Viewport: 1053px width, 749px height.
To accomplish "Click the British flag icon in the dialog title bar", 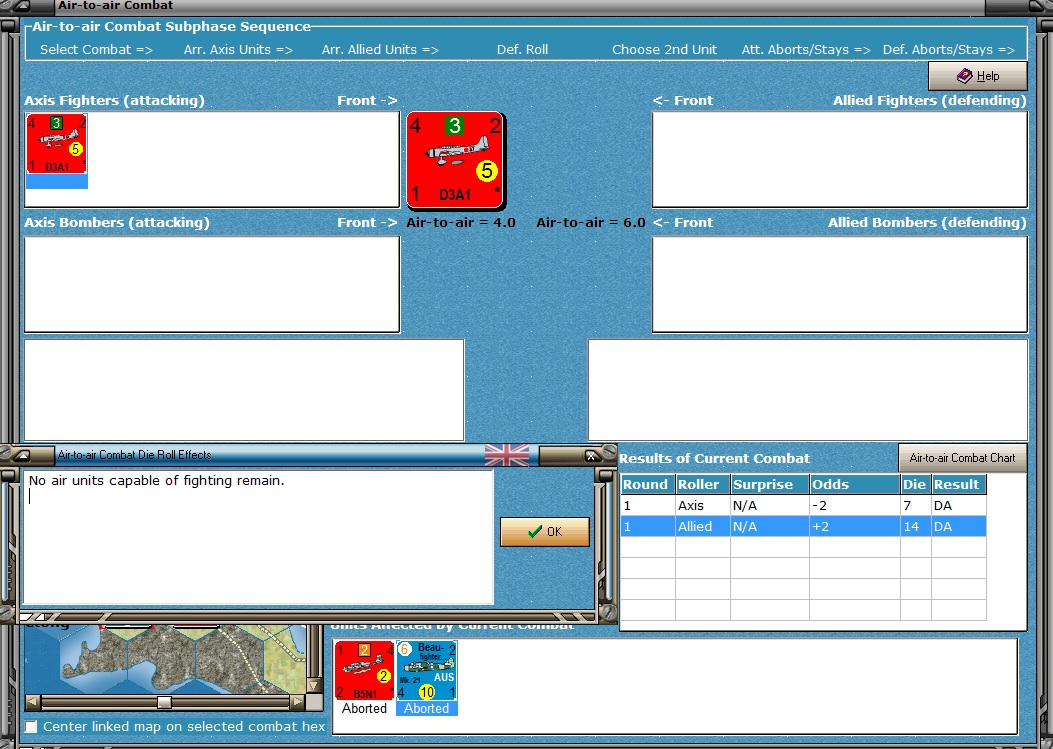I will pyautogui.click(x=506, y=455).
